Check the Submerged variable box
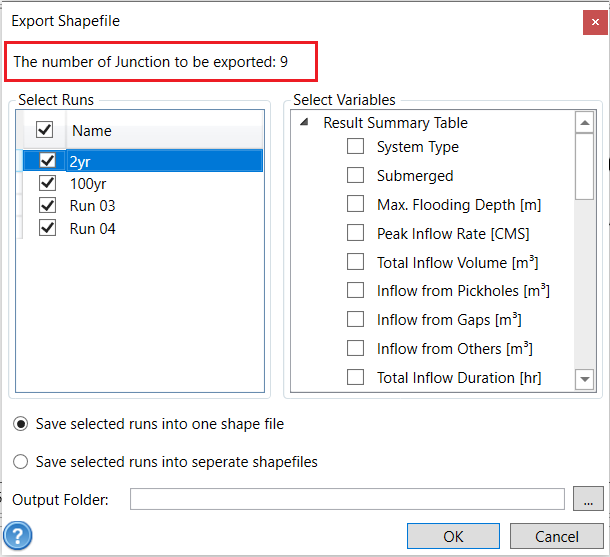This screenshot has width=610, height=557. (x=355, y=176)
